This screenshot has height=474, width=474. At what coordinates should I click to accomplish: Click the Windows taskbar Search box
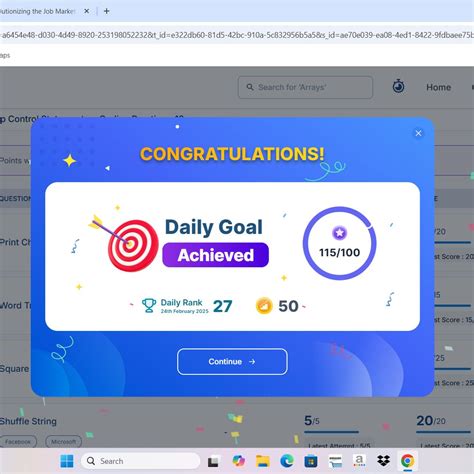[x=140, y=461]
